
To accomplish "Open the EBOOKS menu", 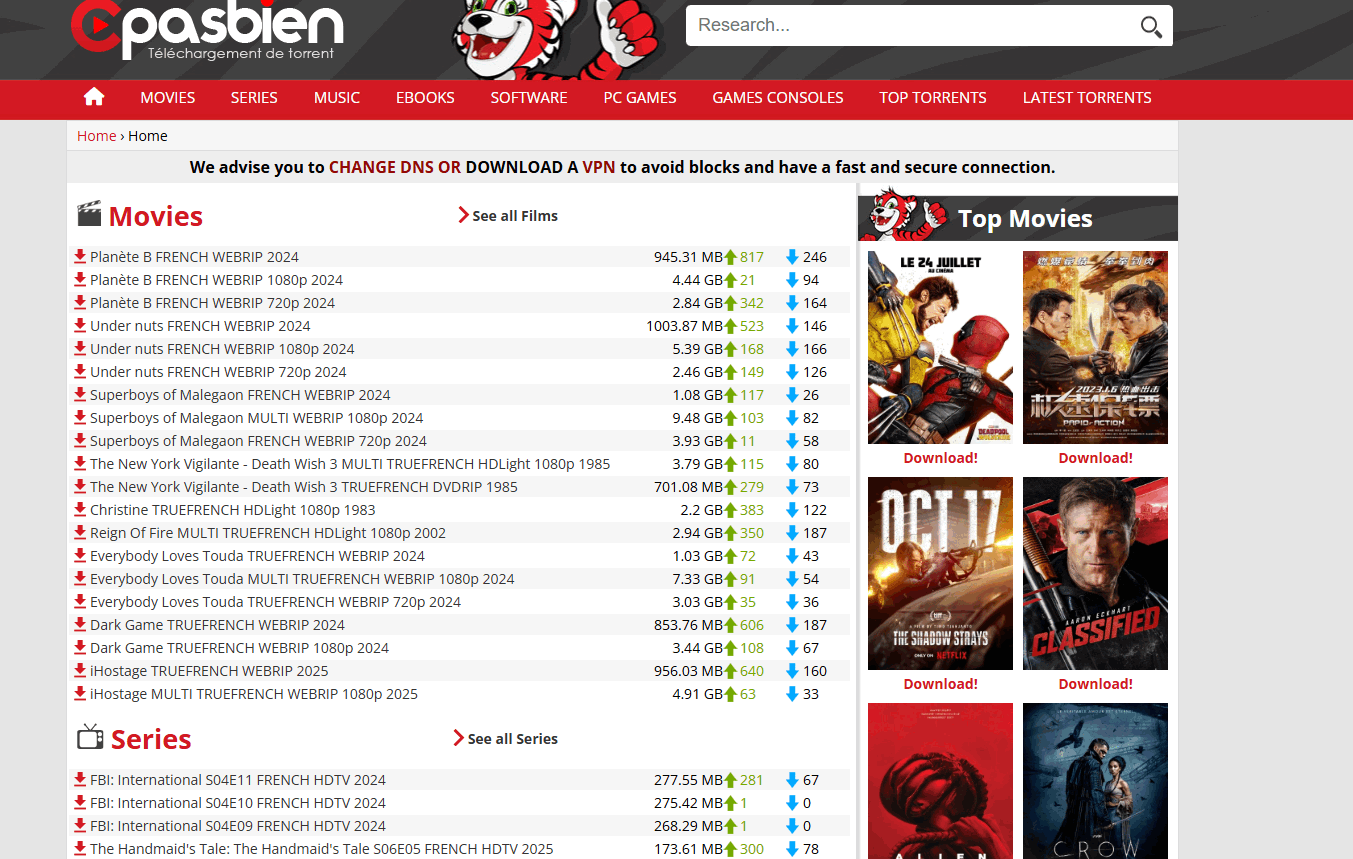I will (425, 98).
